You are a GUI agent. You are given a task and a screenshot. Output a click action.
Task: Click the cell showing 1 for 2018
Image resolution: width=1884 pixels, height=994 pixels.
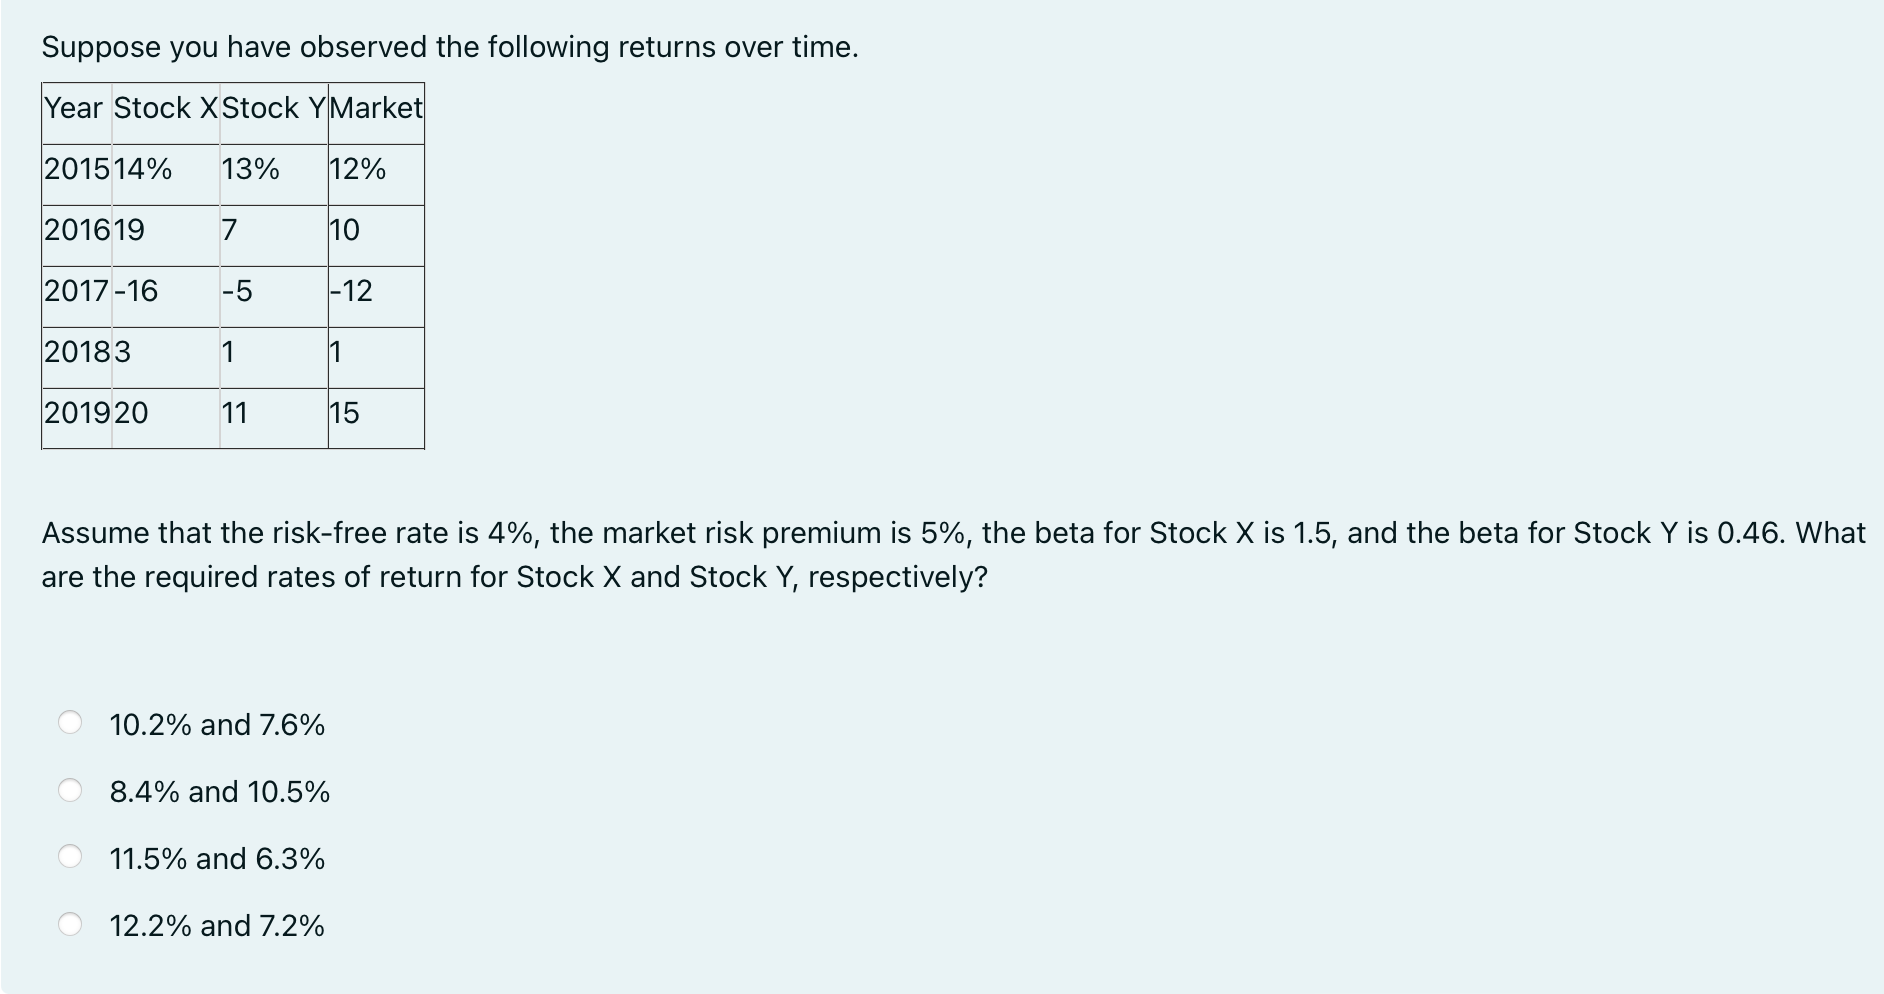229,352
